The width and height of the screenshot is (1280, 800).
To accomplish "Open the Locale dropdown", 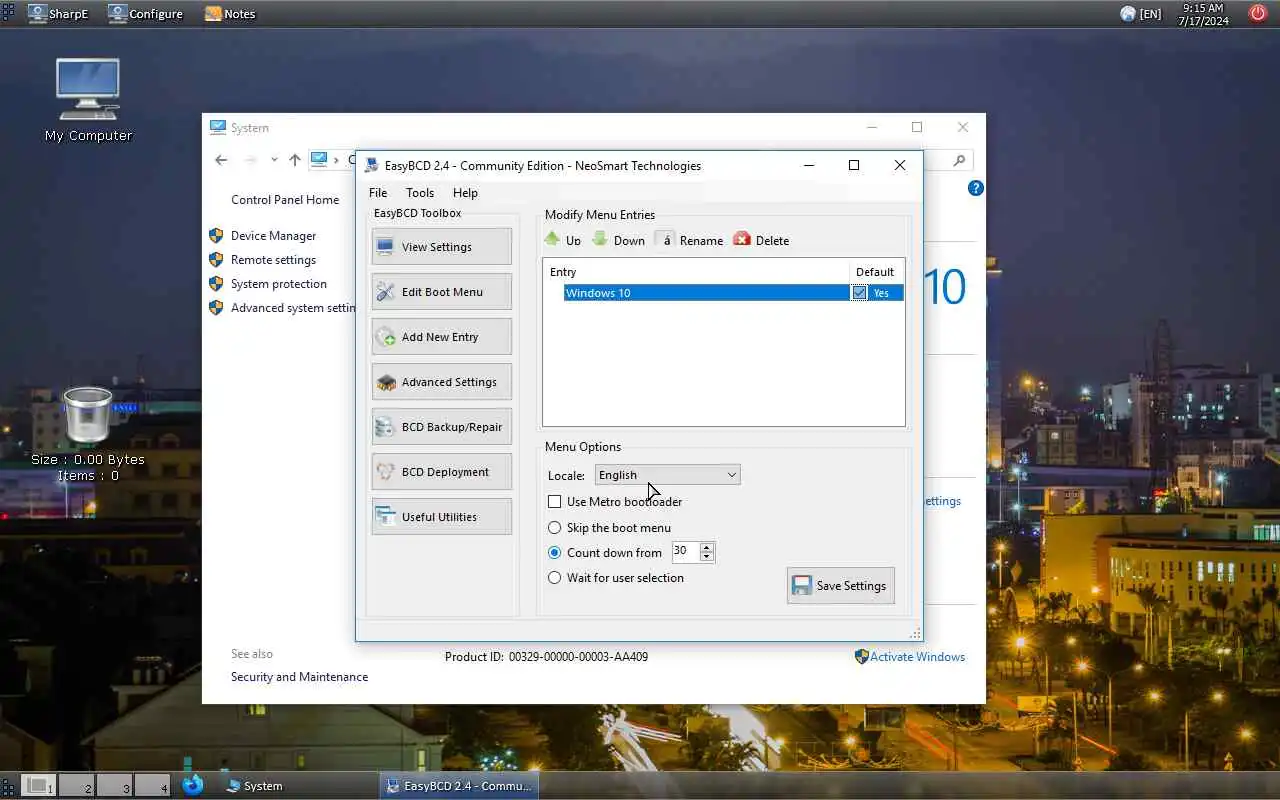I will point(667,475).
